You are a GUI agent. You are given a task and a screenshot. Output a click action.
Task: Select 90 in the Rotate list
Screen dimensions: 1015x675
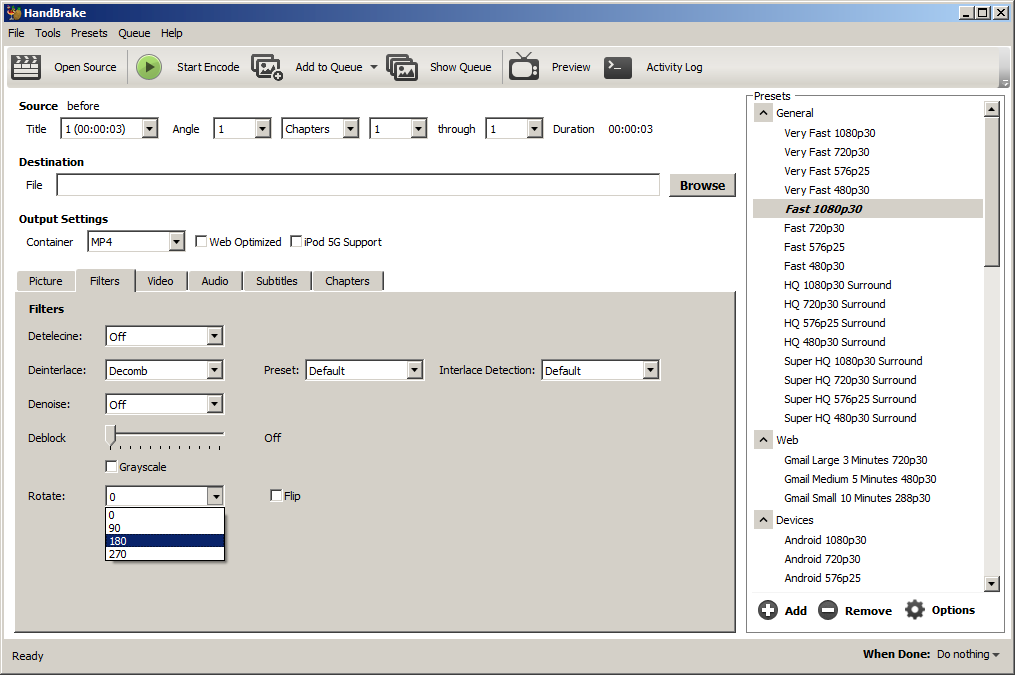(x=165, y=528)
